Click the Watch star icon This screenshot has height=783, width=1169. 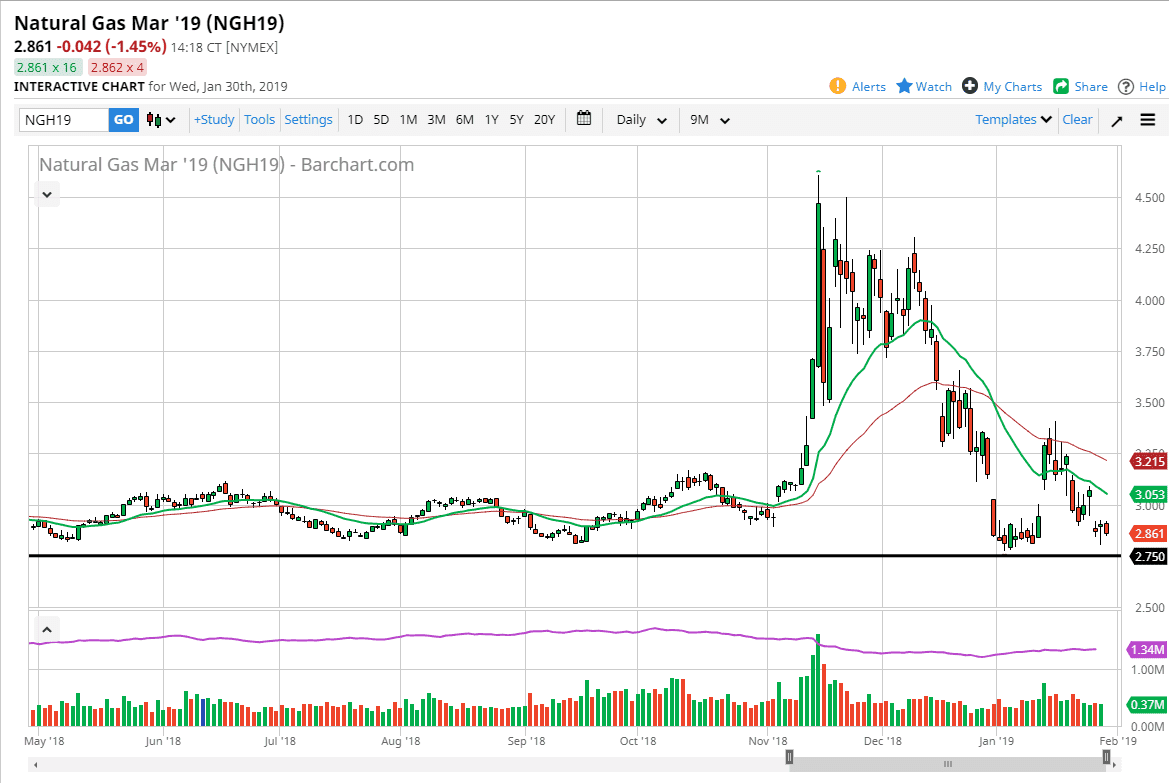[904, 86]
